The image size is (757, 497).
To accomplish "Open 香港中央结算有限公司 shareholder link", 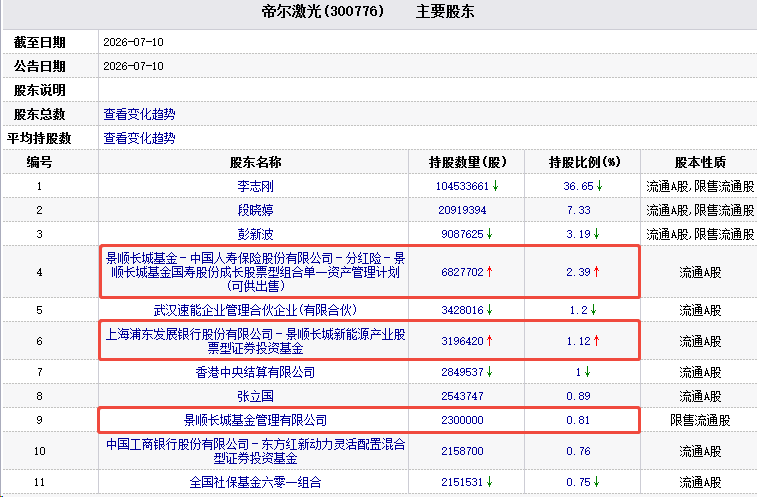I will pyautogui.click(x=255, y=372).
